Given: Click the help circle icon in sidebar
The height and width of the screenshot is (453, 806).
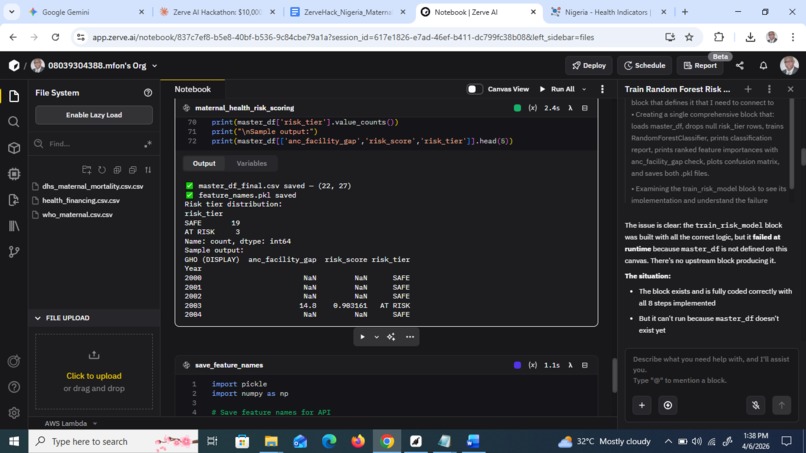Looking at the screenshot, I should click(14, 387).
